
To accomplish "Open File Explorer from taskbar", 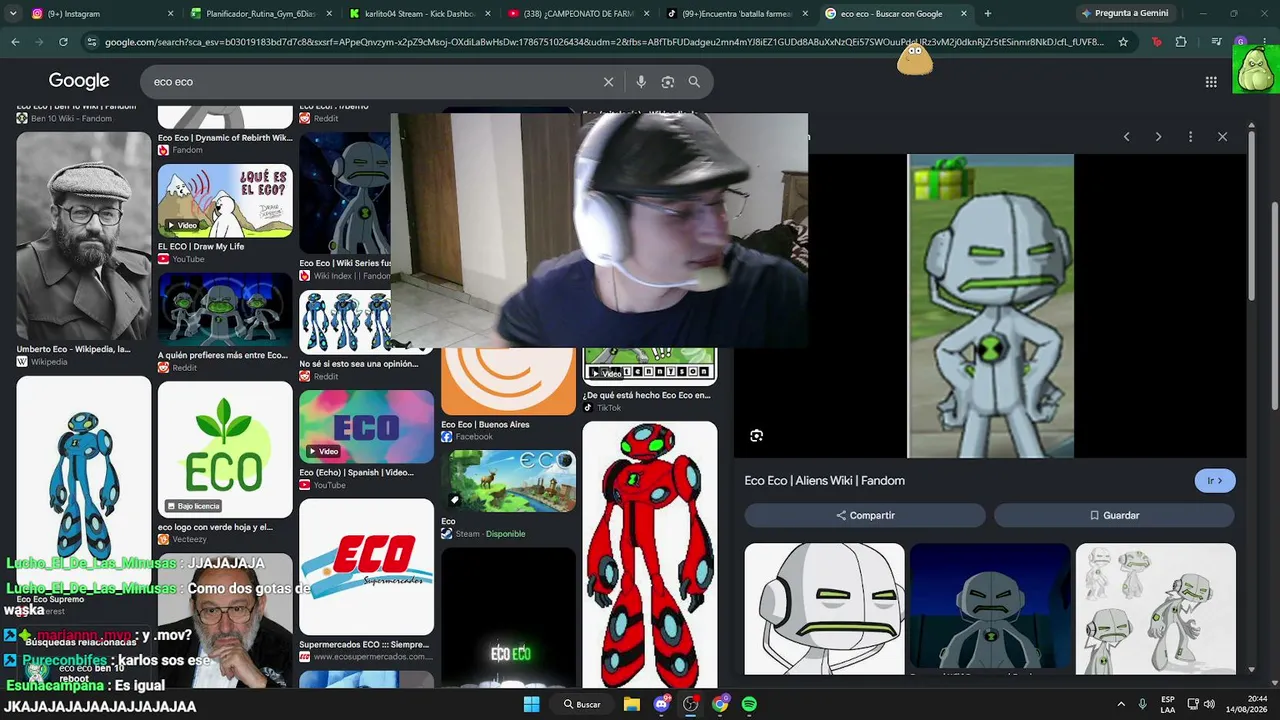I will (632, 704).
